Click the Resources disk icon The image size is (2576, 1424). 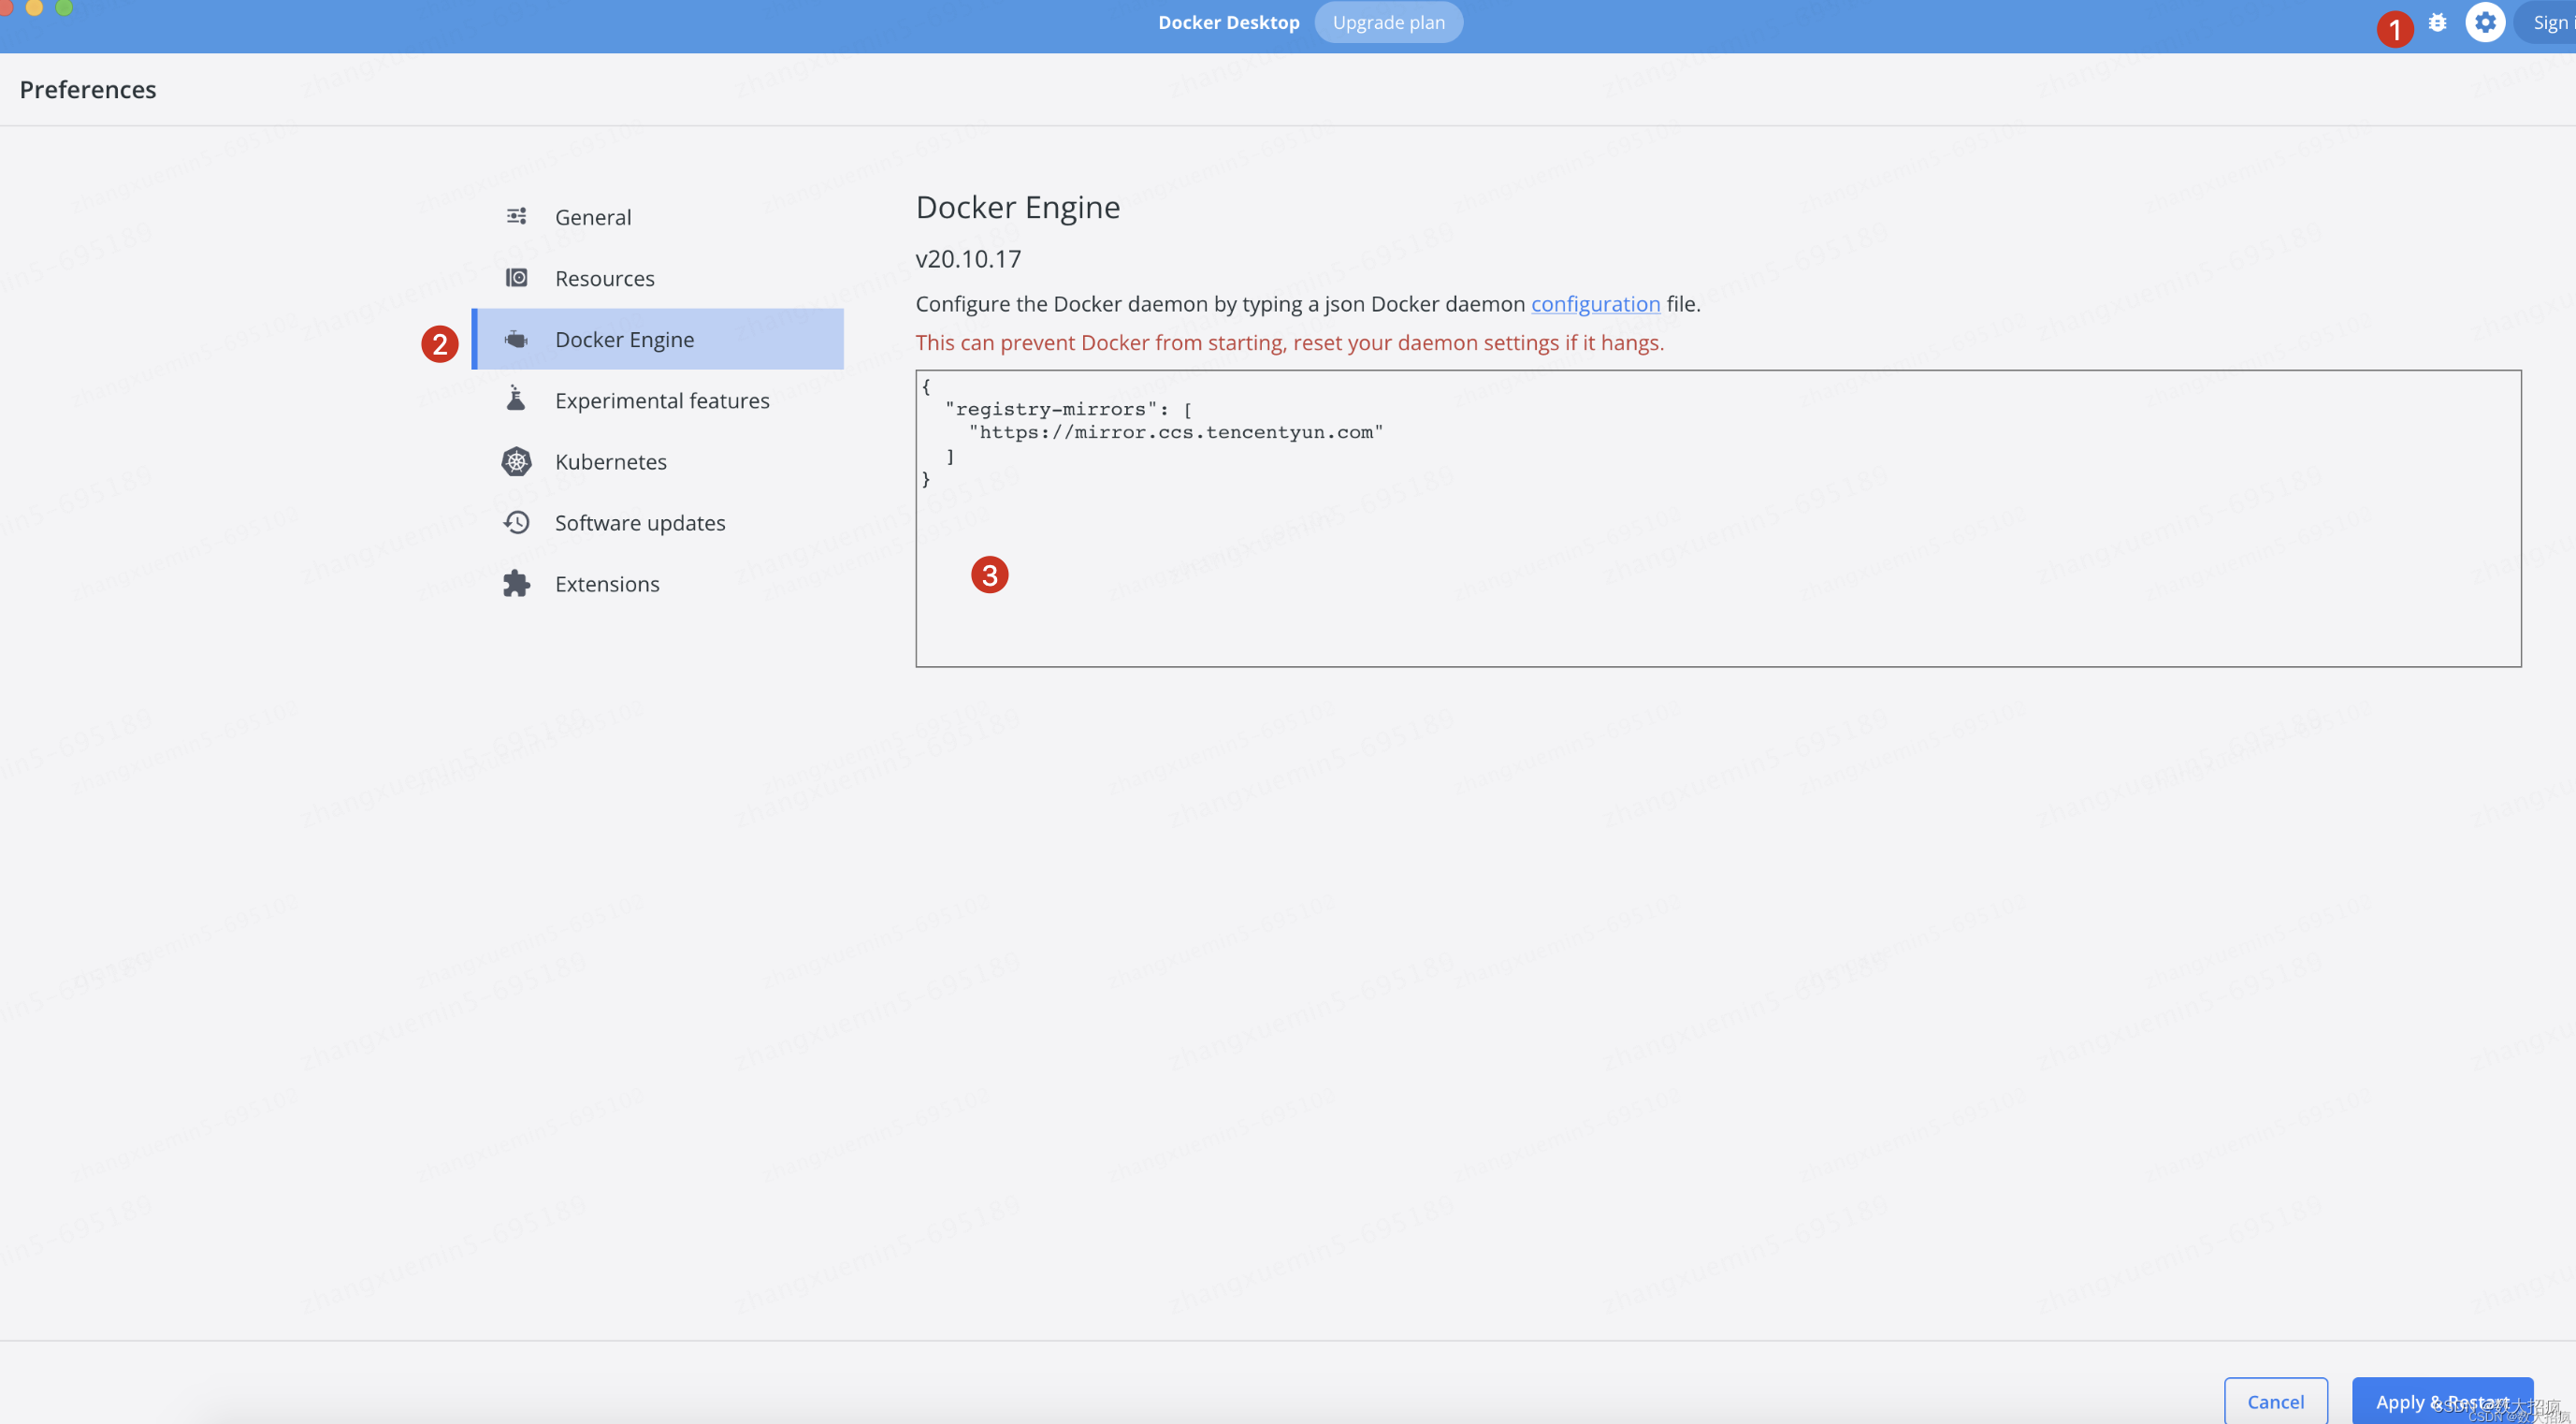516,278
